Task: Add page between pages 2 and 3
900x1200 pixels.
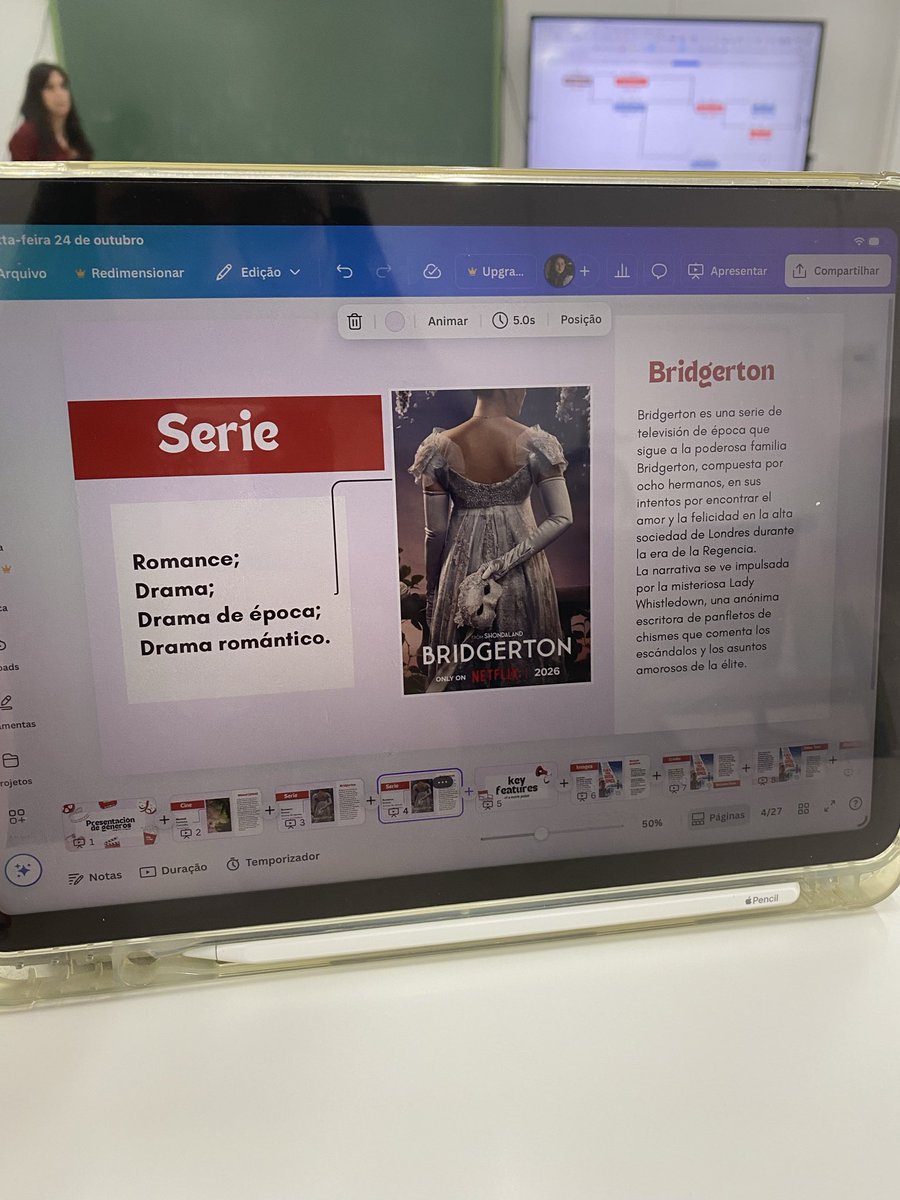Action: (269, 810)
